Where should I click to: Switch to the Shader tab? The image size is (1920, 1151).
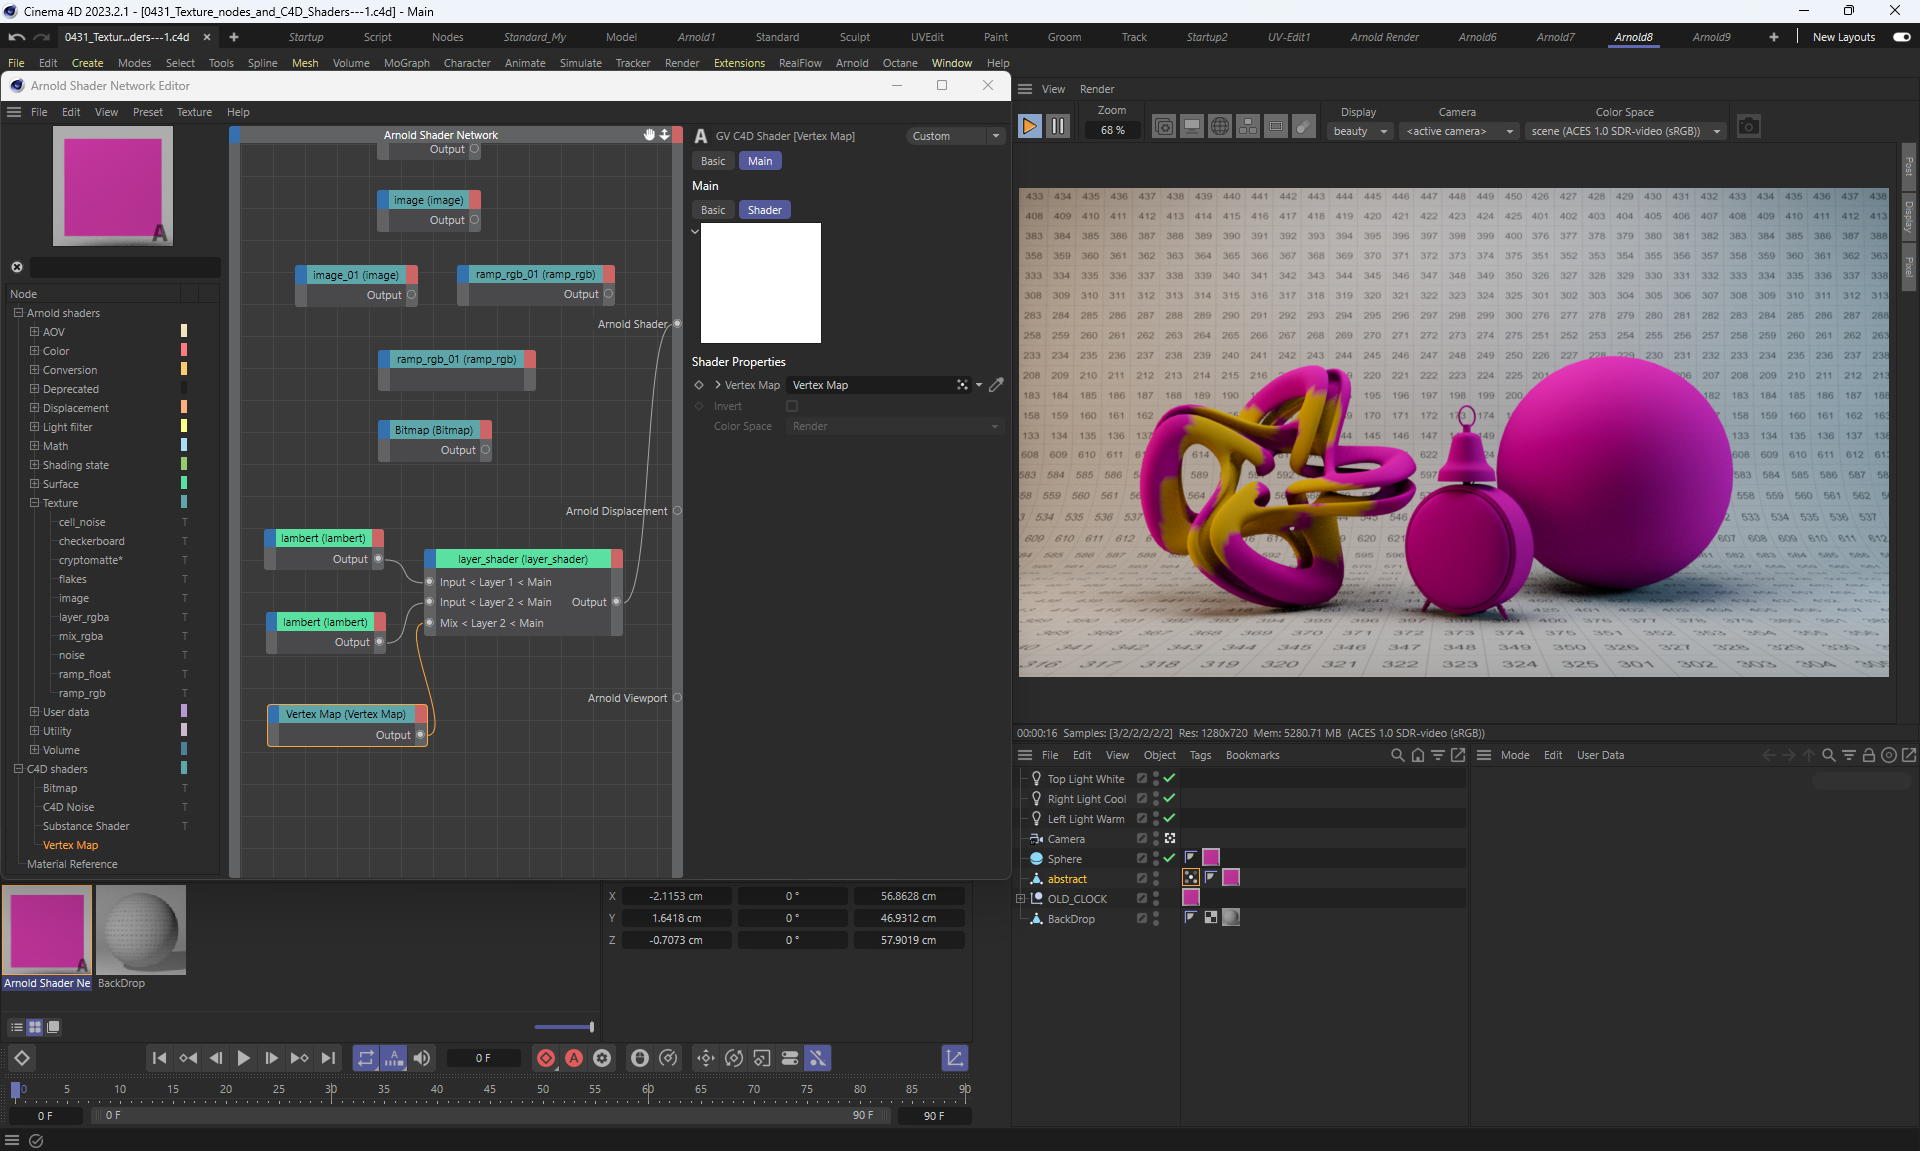764,210
